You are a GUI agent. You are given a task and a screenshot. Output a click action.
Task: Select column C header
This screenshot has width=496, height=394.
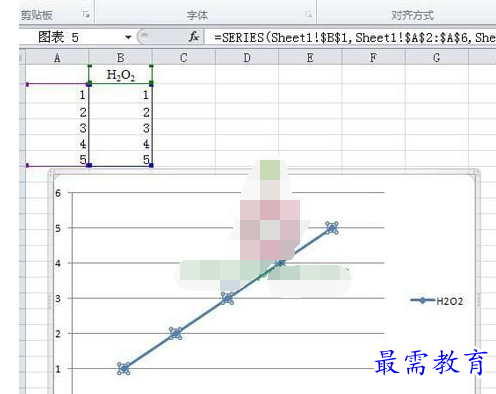coord(184,58)
